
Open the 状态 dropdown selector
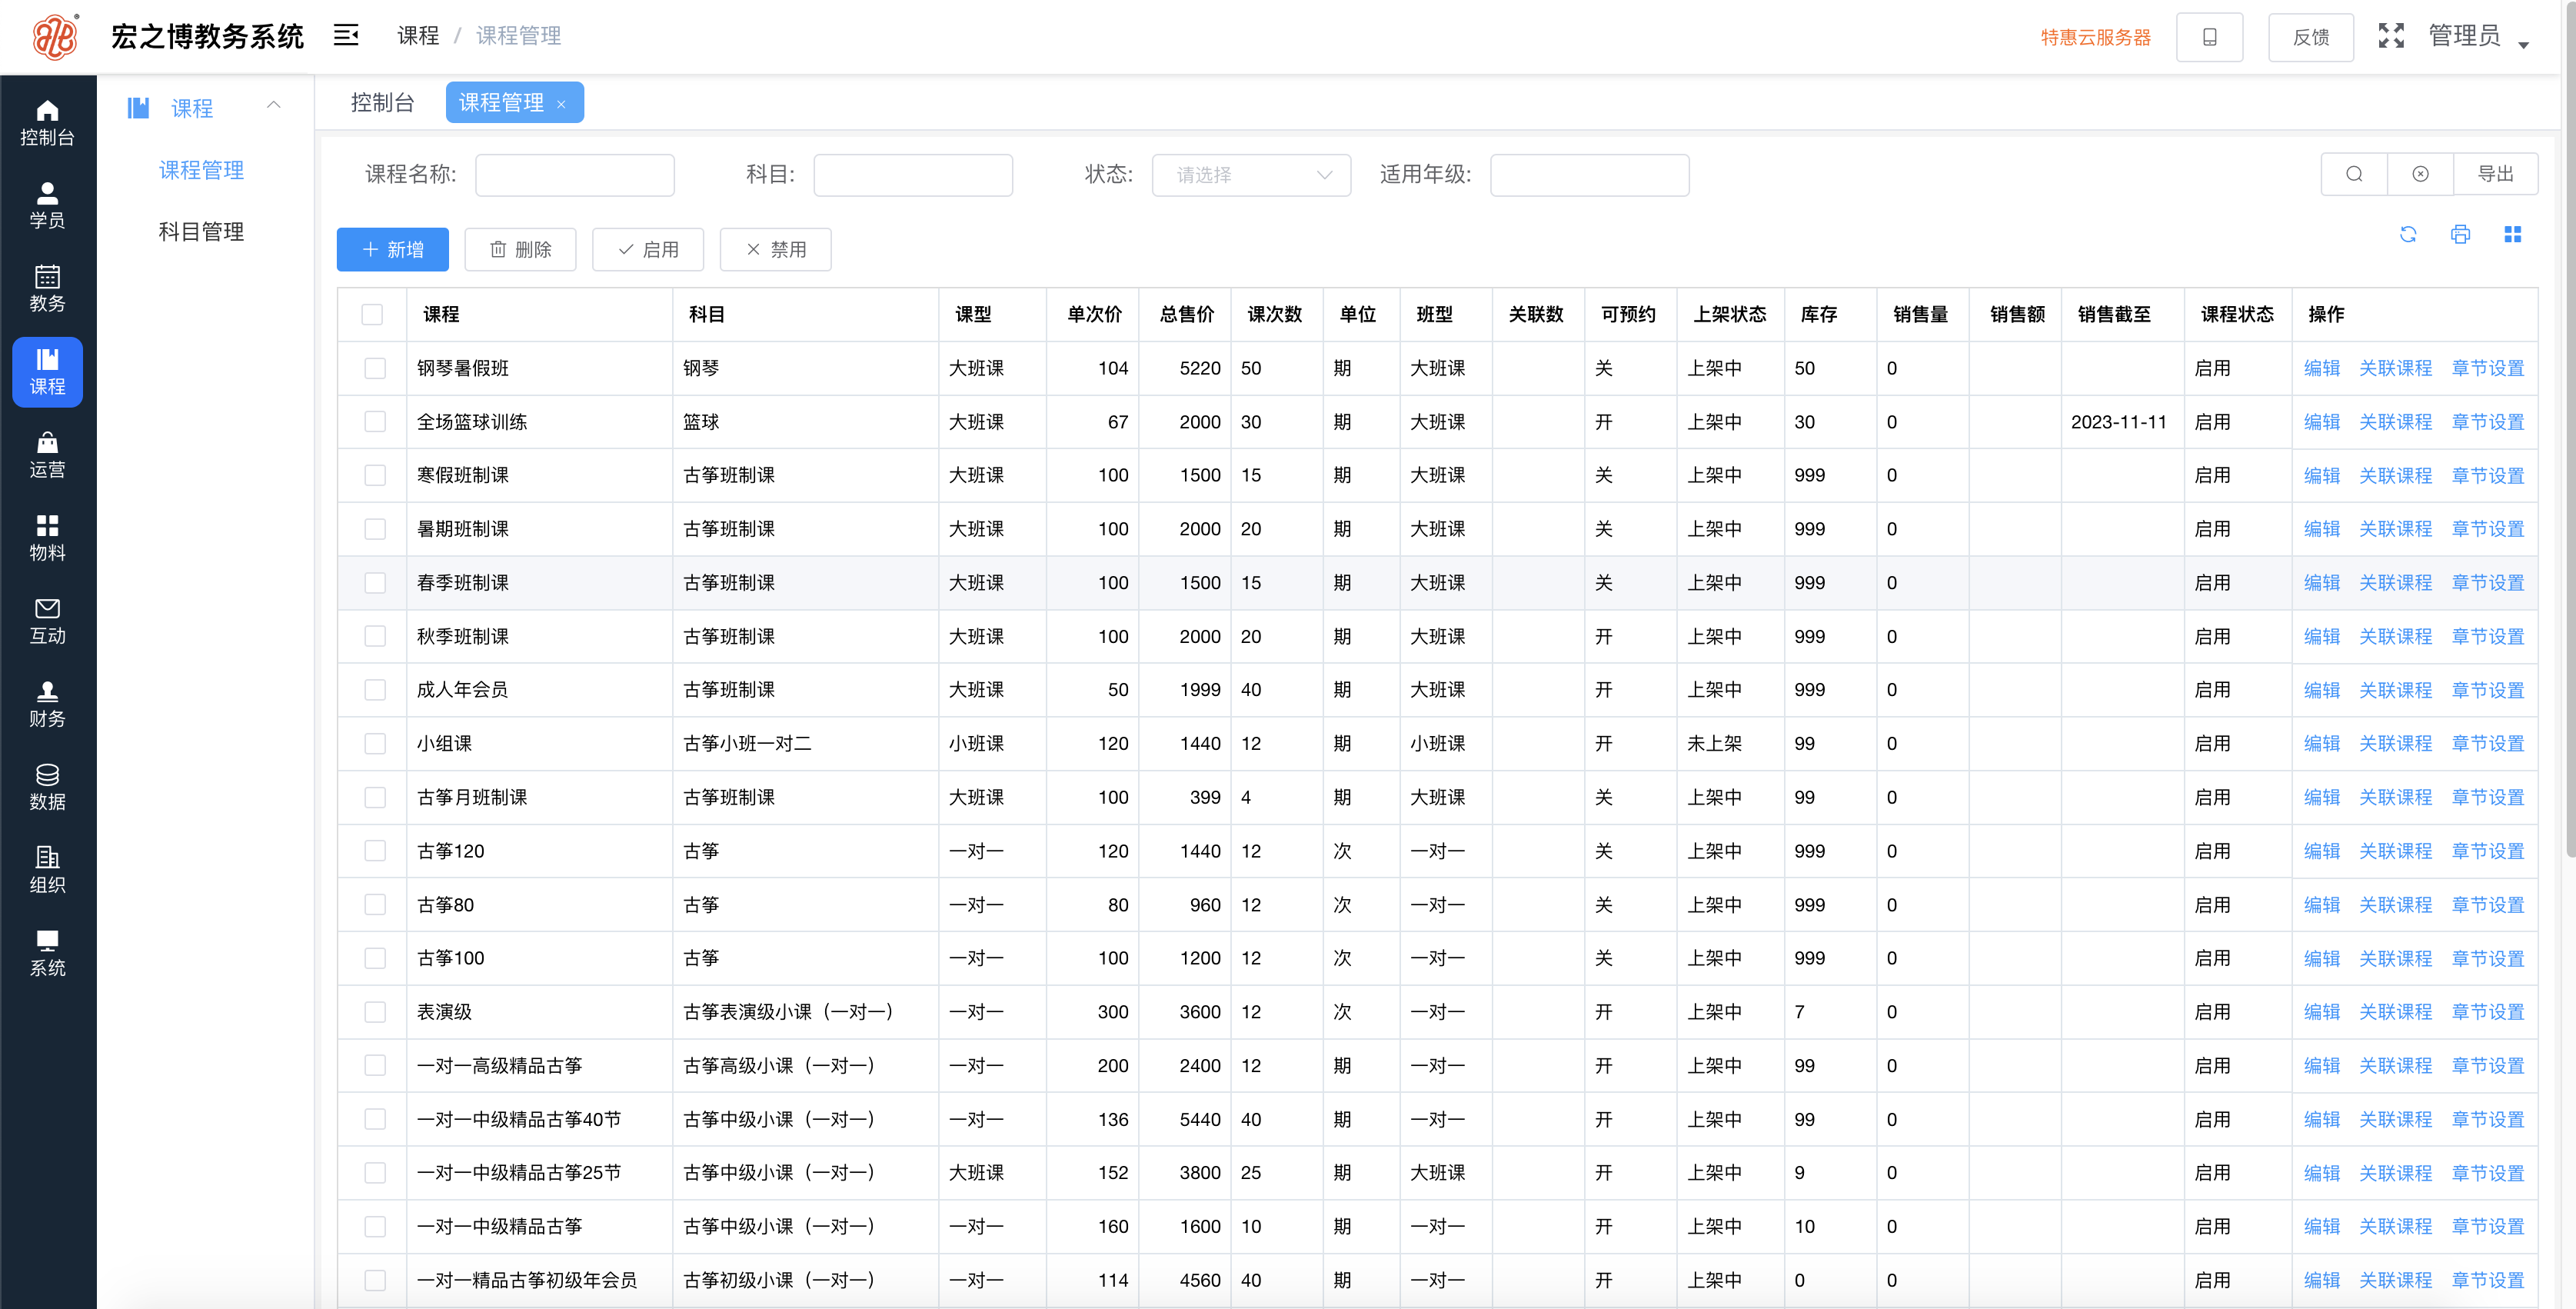pos(1251,174)
